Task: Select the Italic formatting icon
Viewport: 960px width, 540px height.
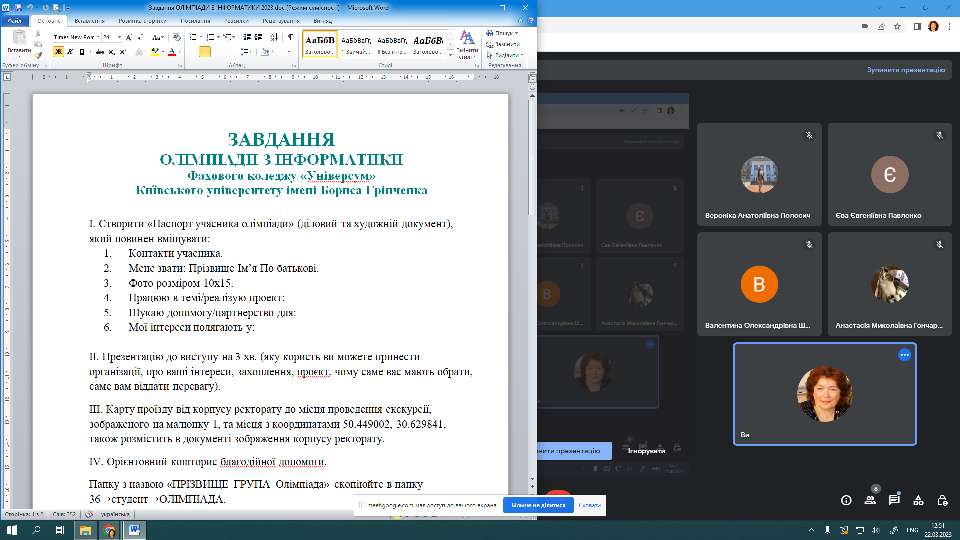Action: click(70, 52)
